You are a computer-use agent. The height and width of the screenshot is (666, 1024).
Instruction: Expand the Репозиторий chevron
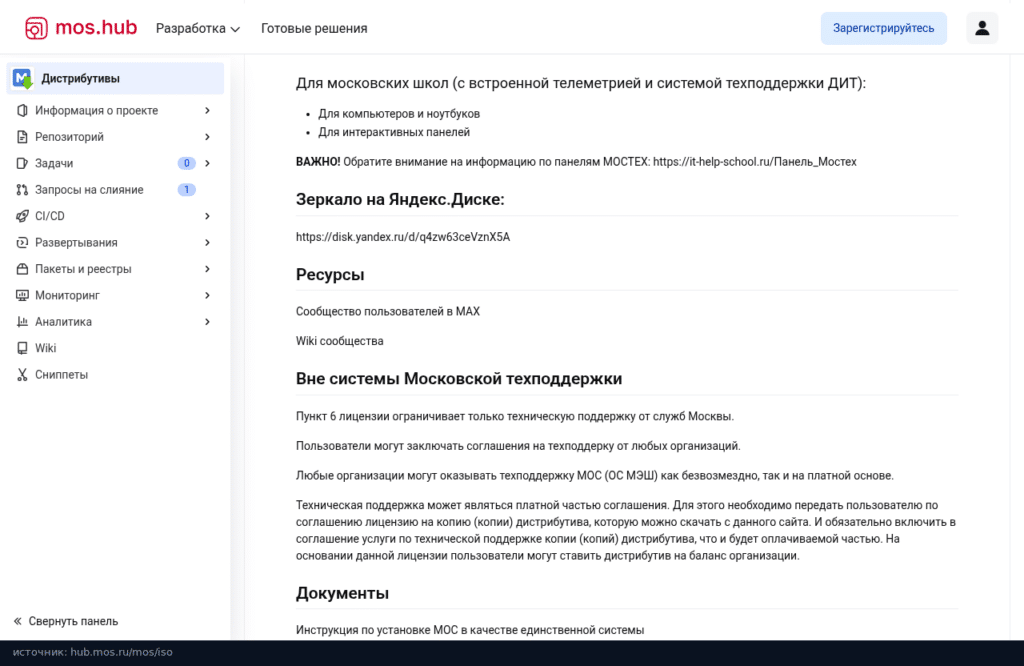(207, 137)
